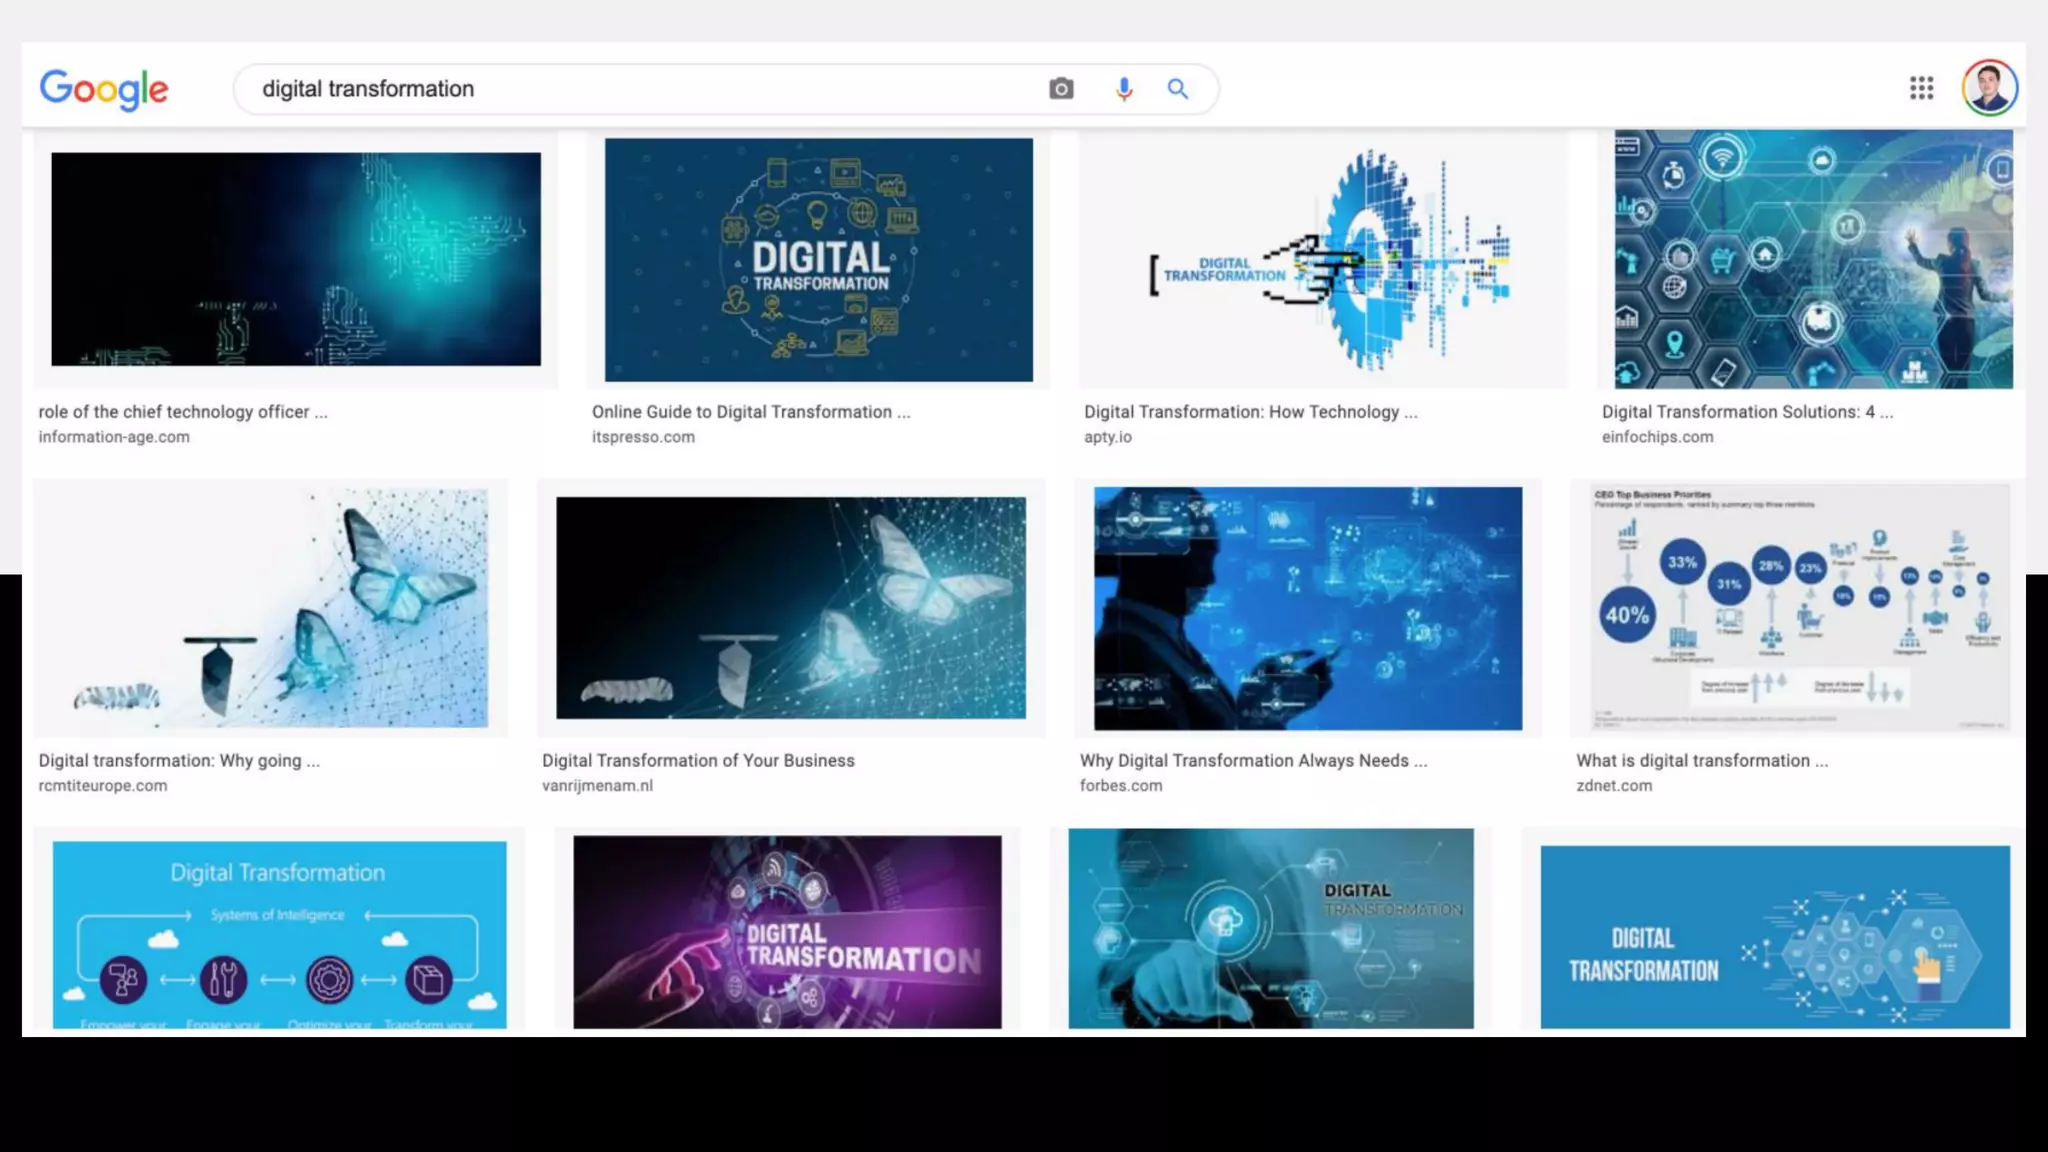Click 'What is digital transformation' zdnet link
Image resolution: width=2048 pixels, height=1152 pixels.
[x=1701, y=761]
